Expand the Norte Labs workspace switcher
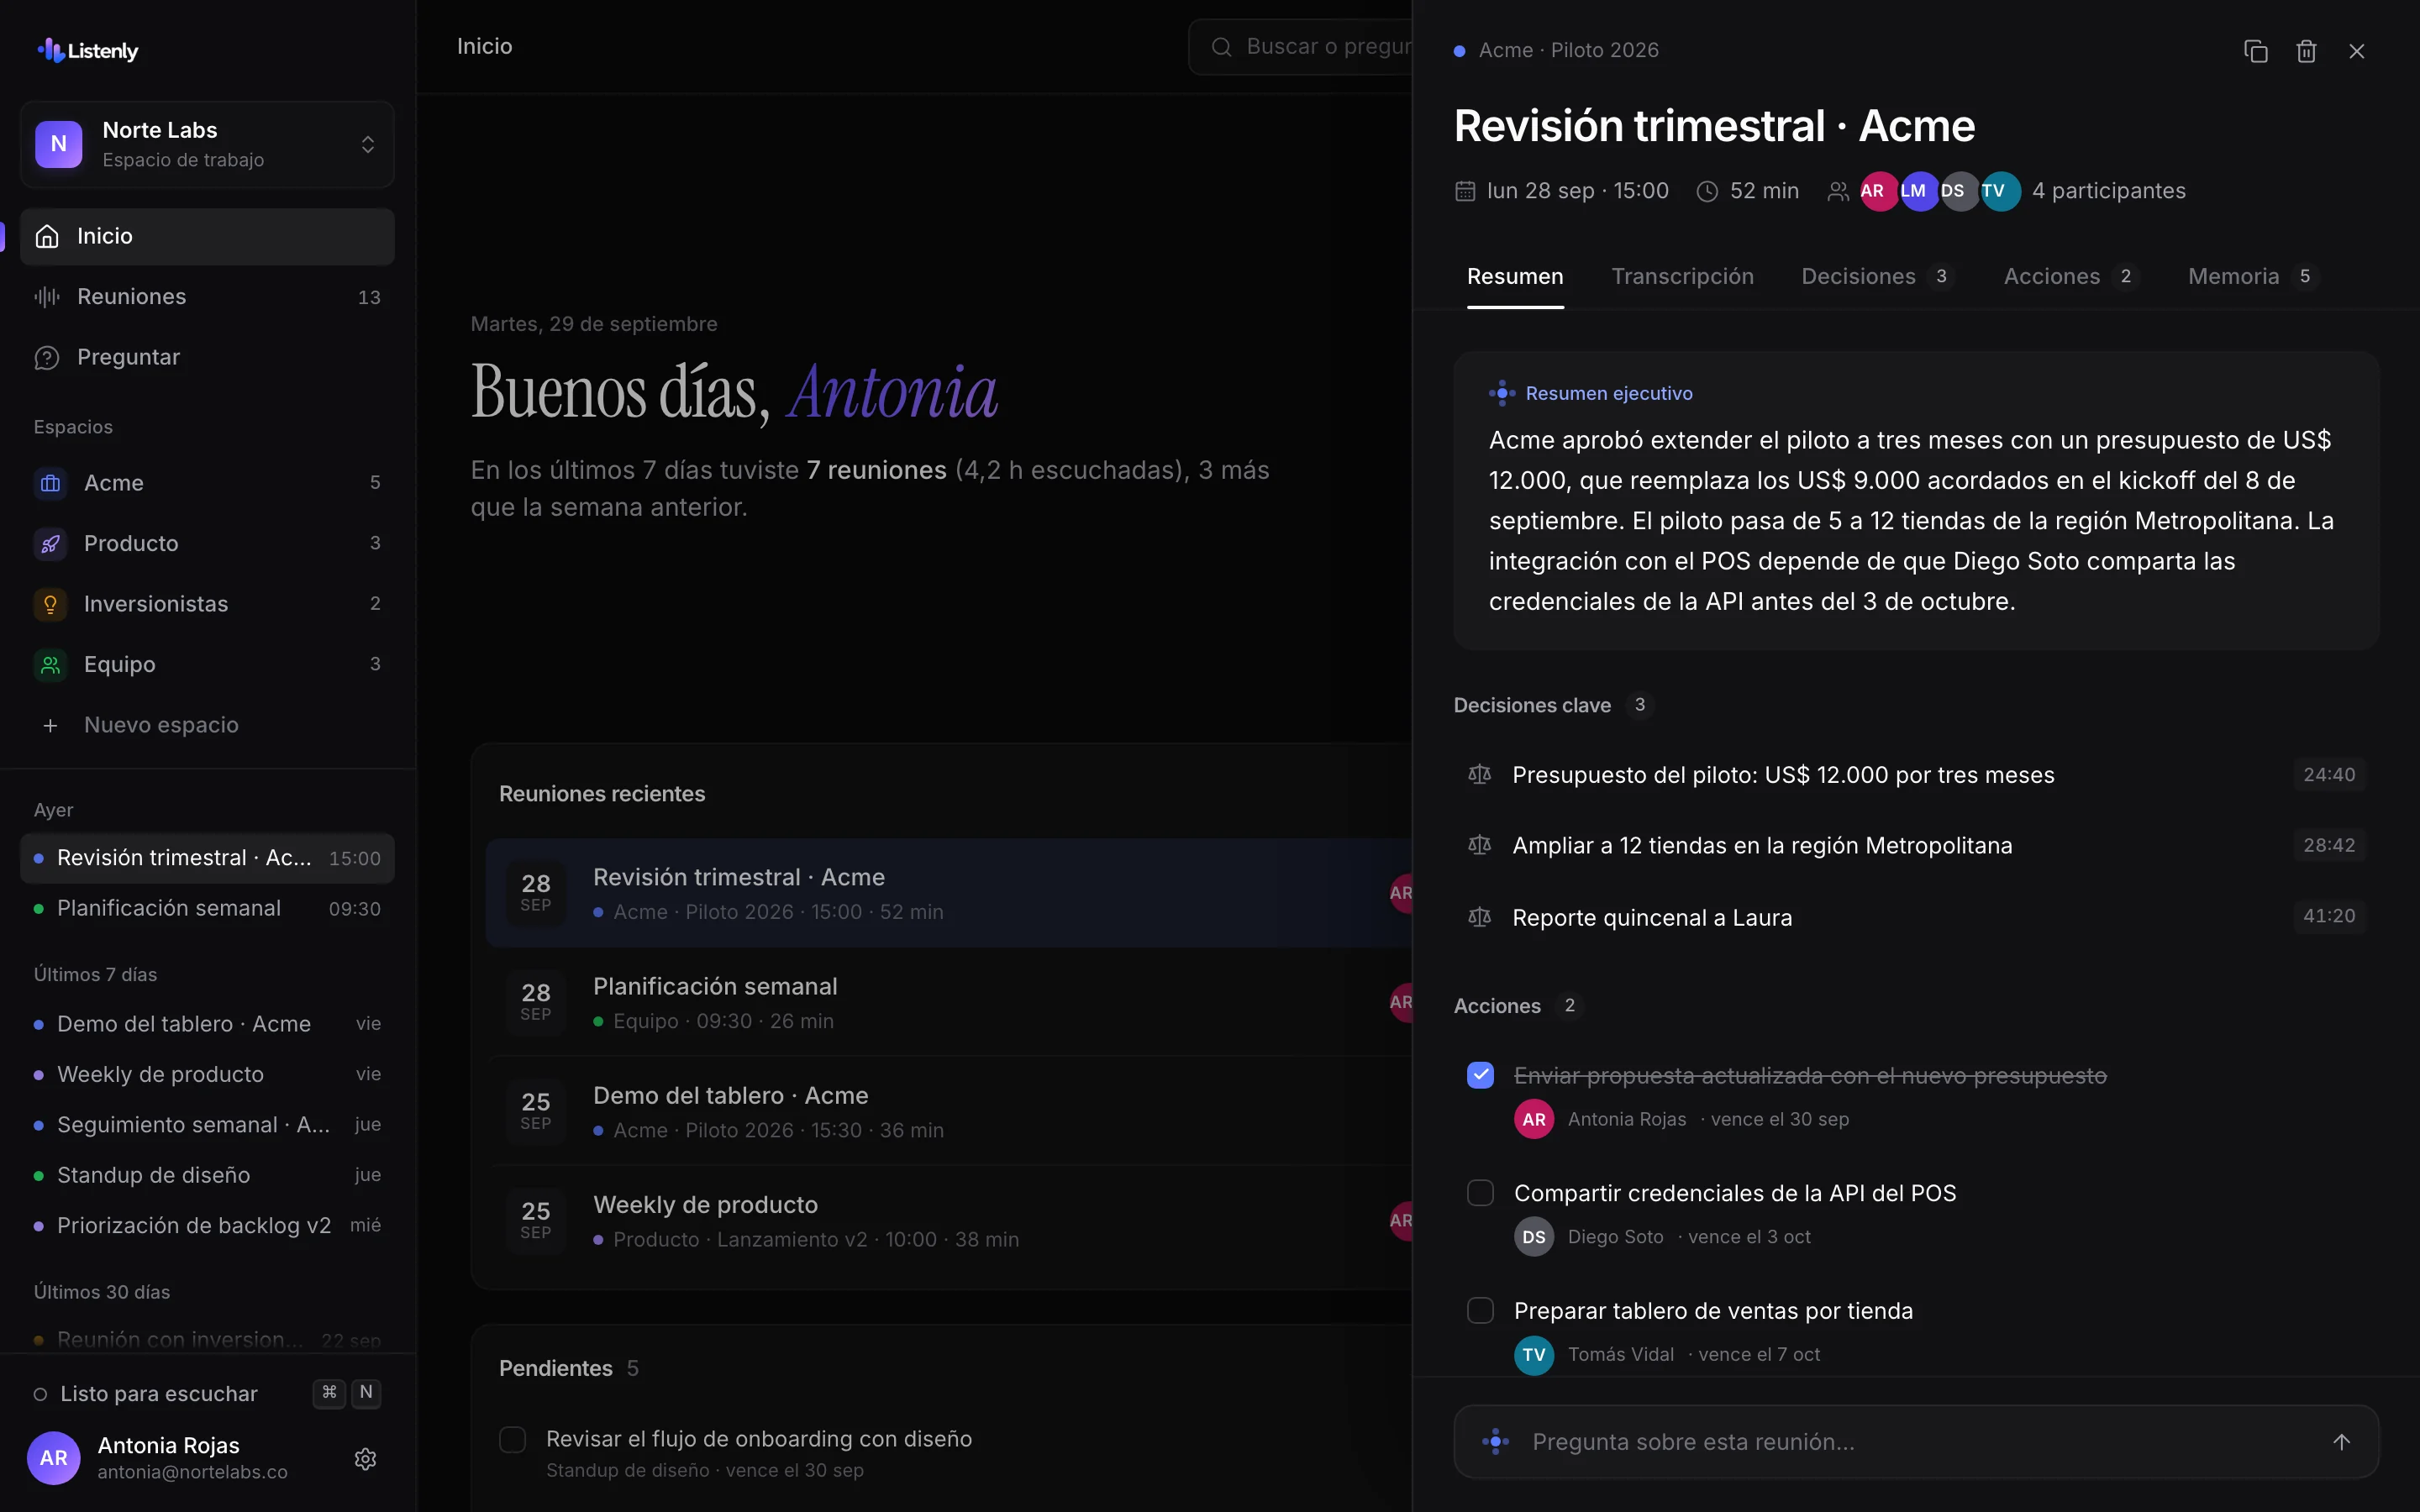 (x=207, y=145)
